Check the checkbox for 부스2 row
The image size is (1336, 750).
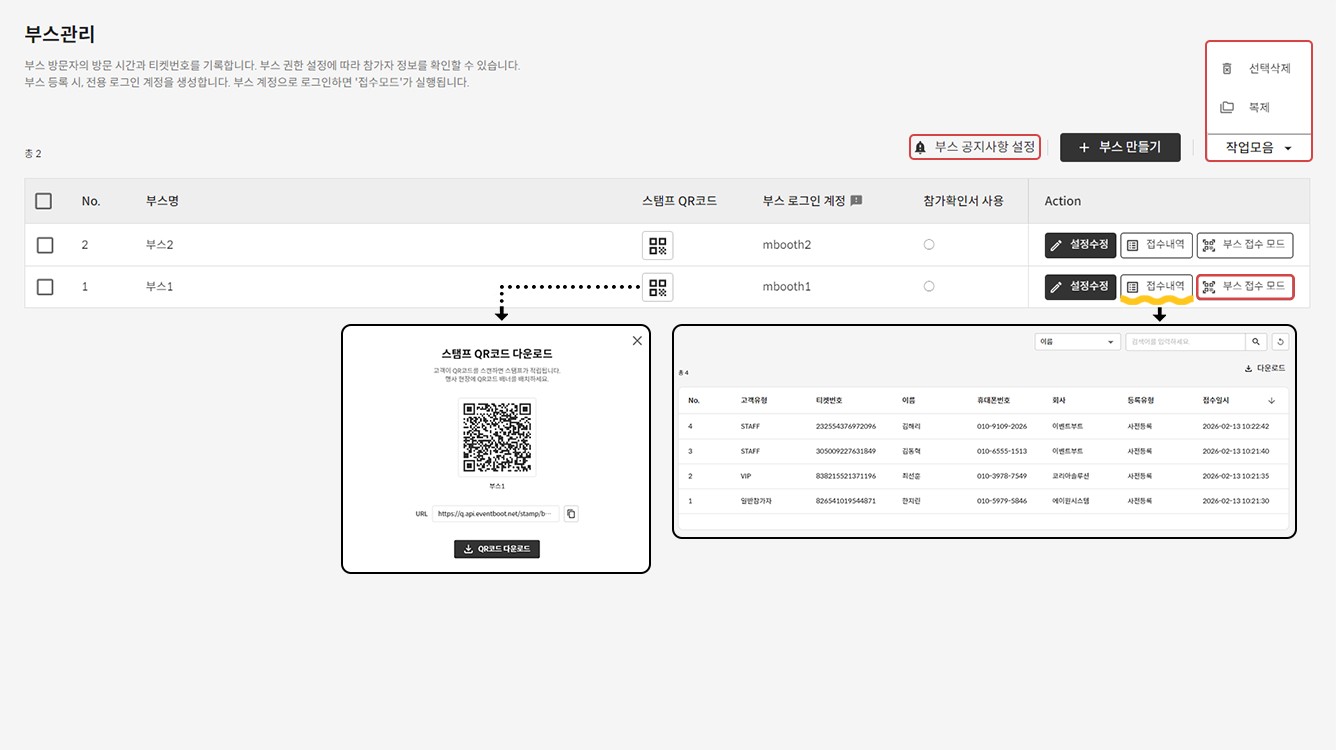44,245
